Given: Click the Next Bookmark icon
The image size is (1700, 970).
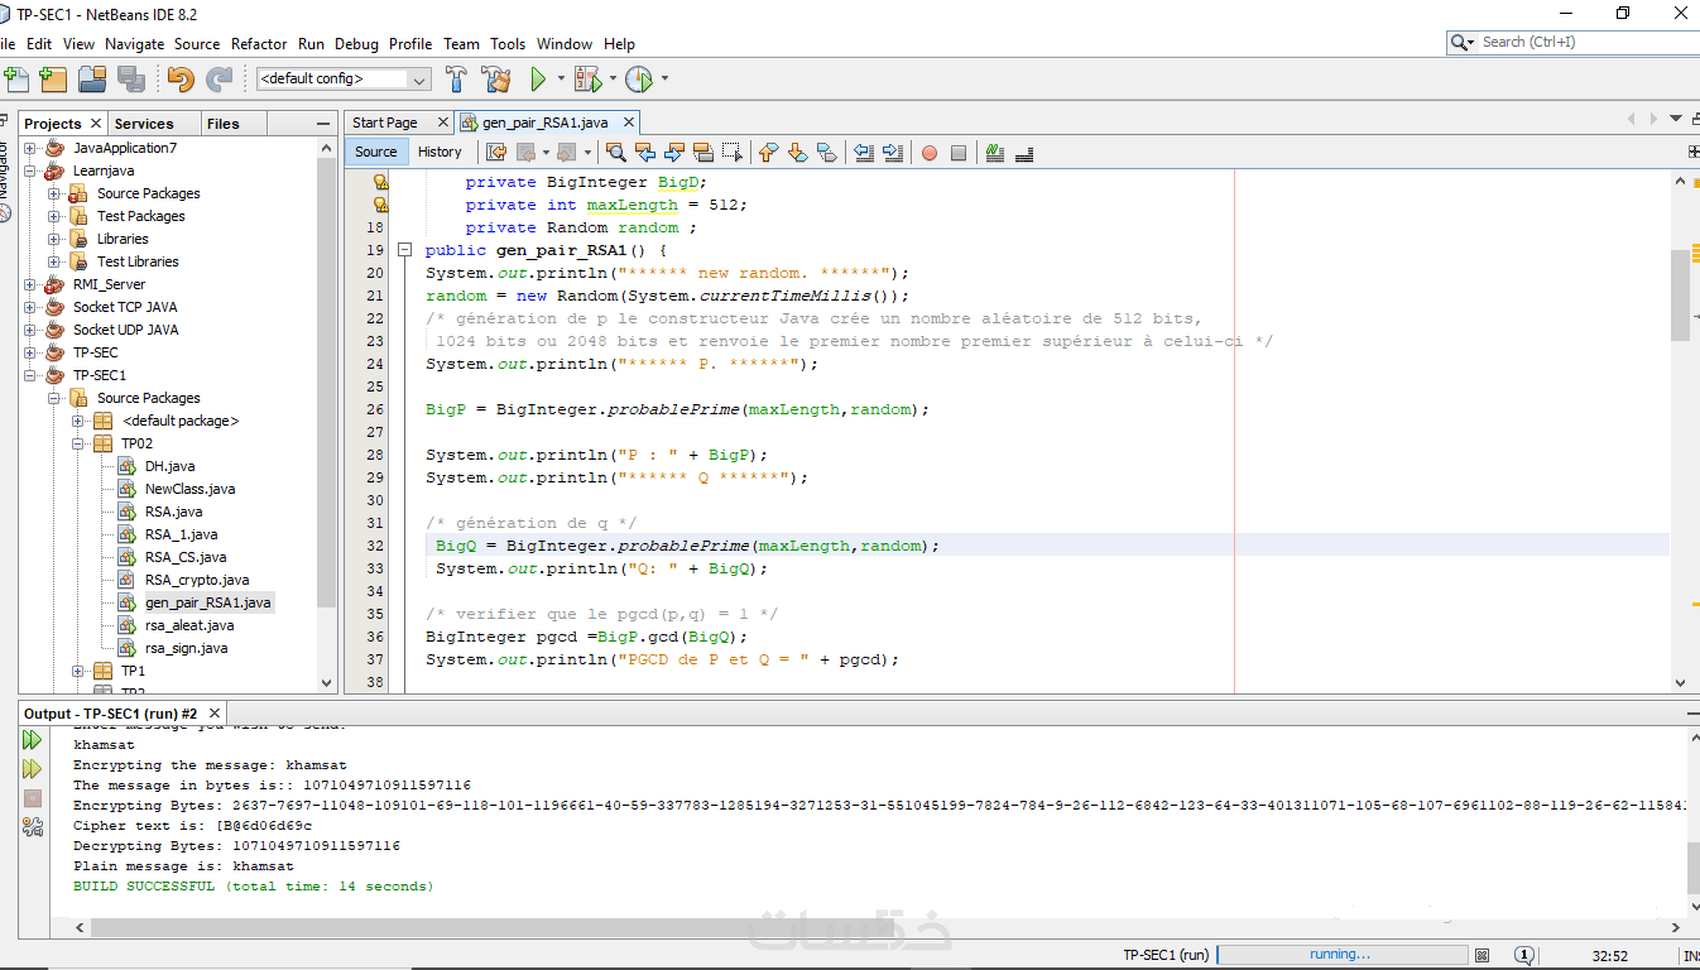Looking at the screenshot, I should [797, 152].
